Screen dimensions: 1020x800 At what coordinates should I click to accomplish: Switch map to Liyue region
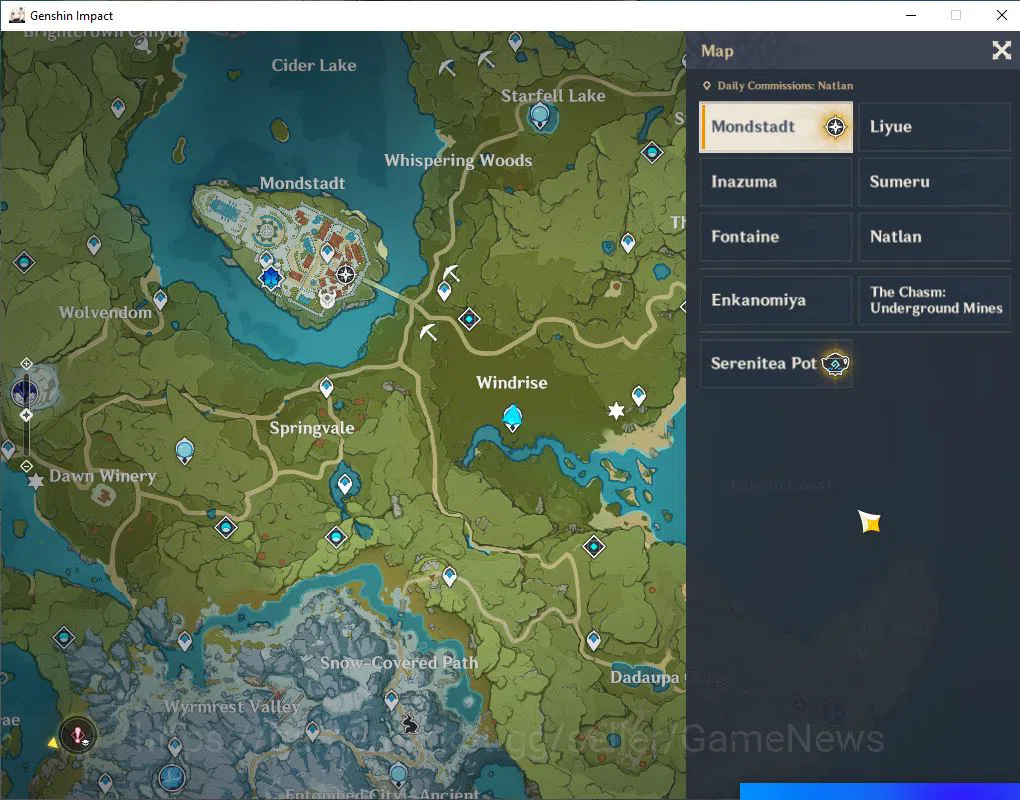click(x=935, y=127)
